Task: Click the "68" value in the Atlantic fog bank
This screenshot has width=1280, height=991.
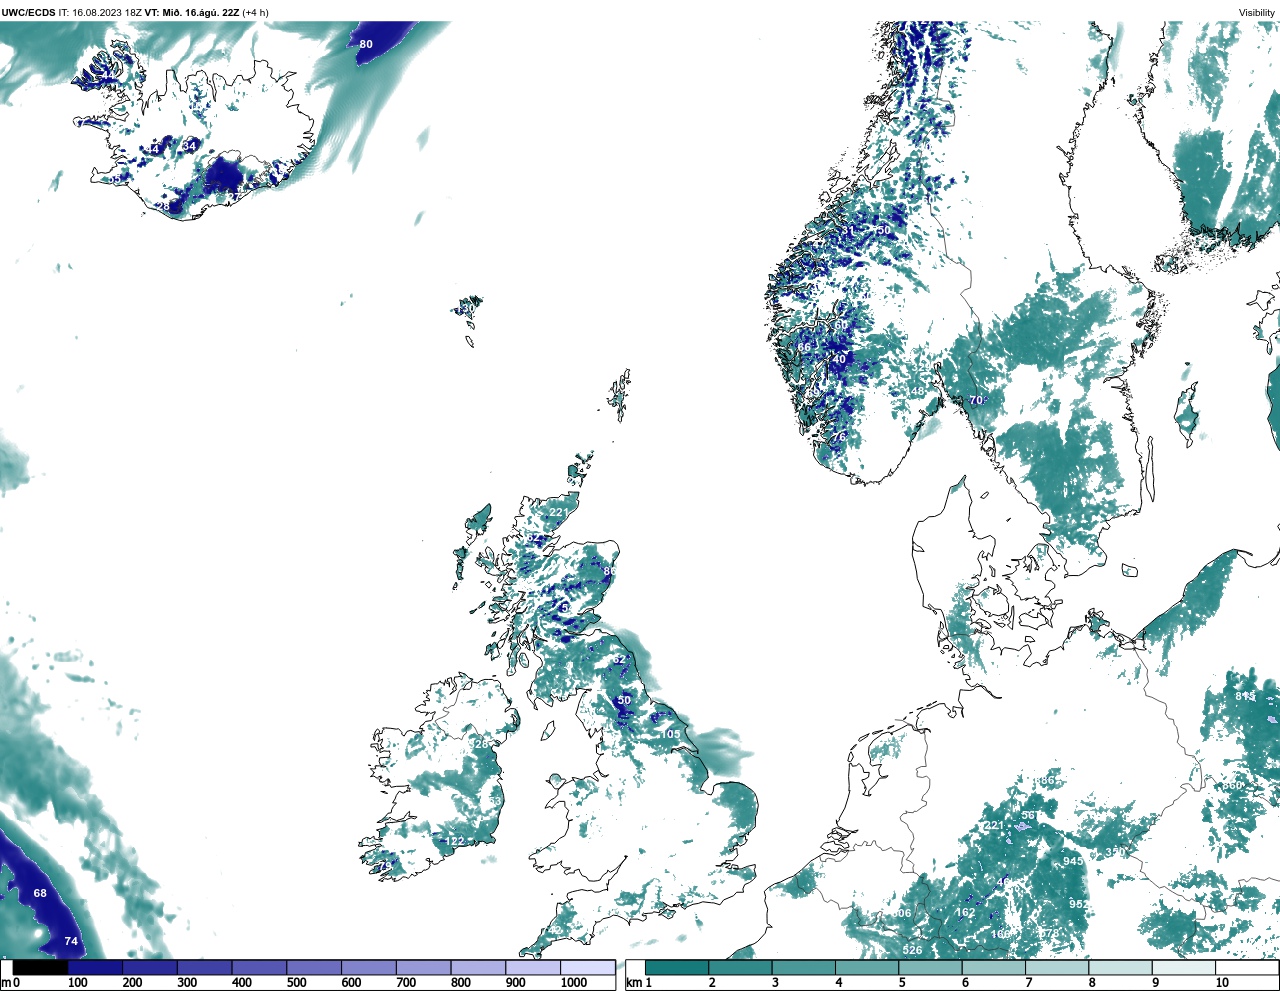Action: 40,893
